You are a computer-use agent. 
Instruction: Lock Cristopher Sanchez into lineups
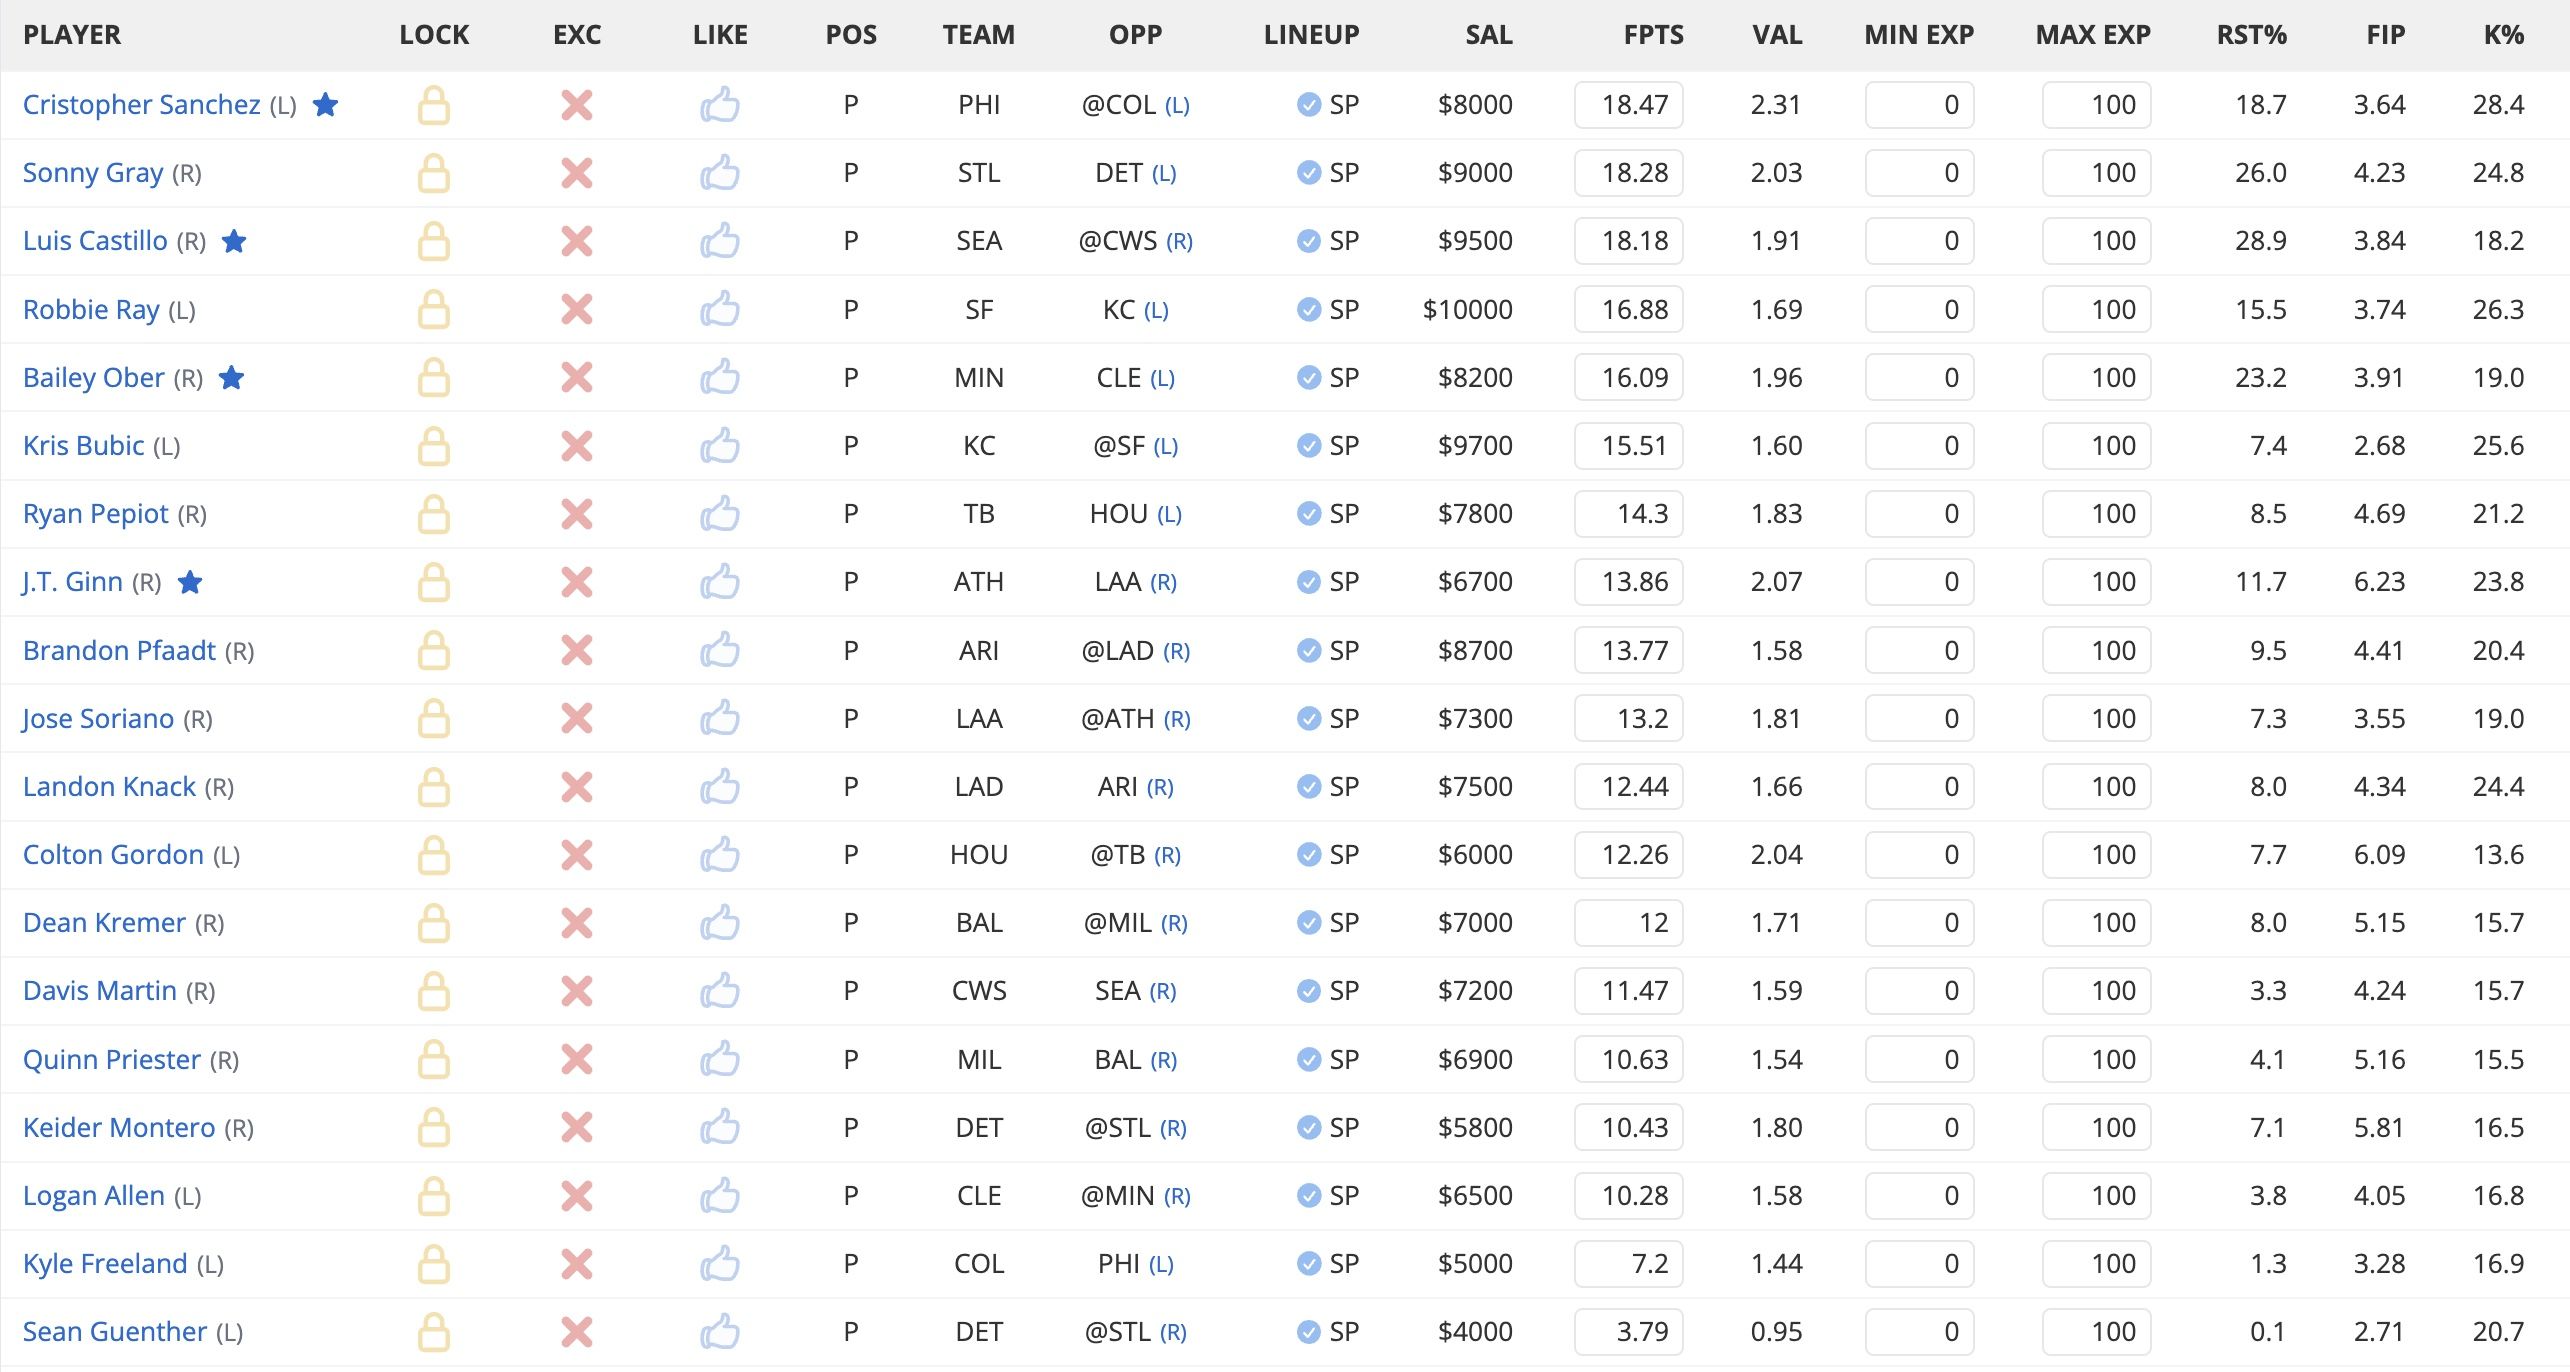tap(433, 105)
